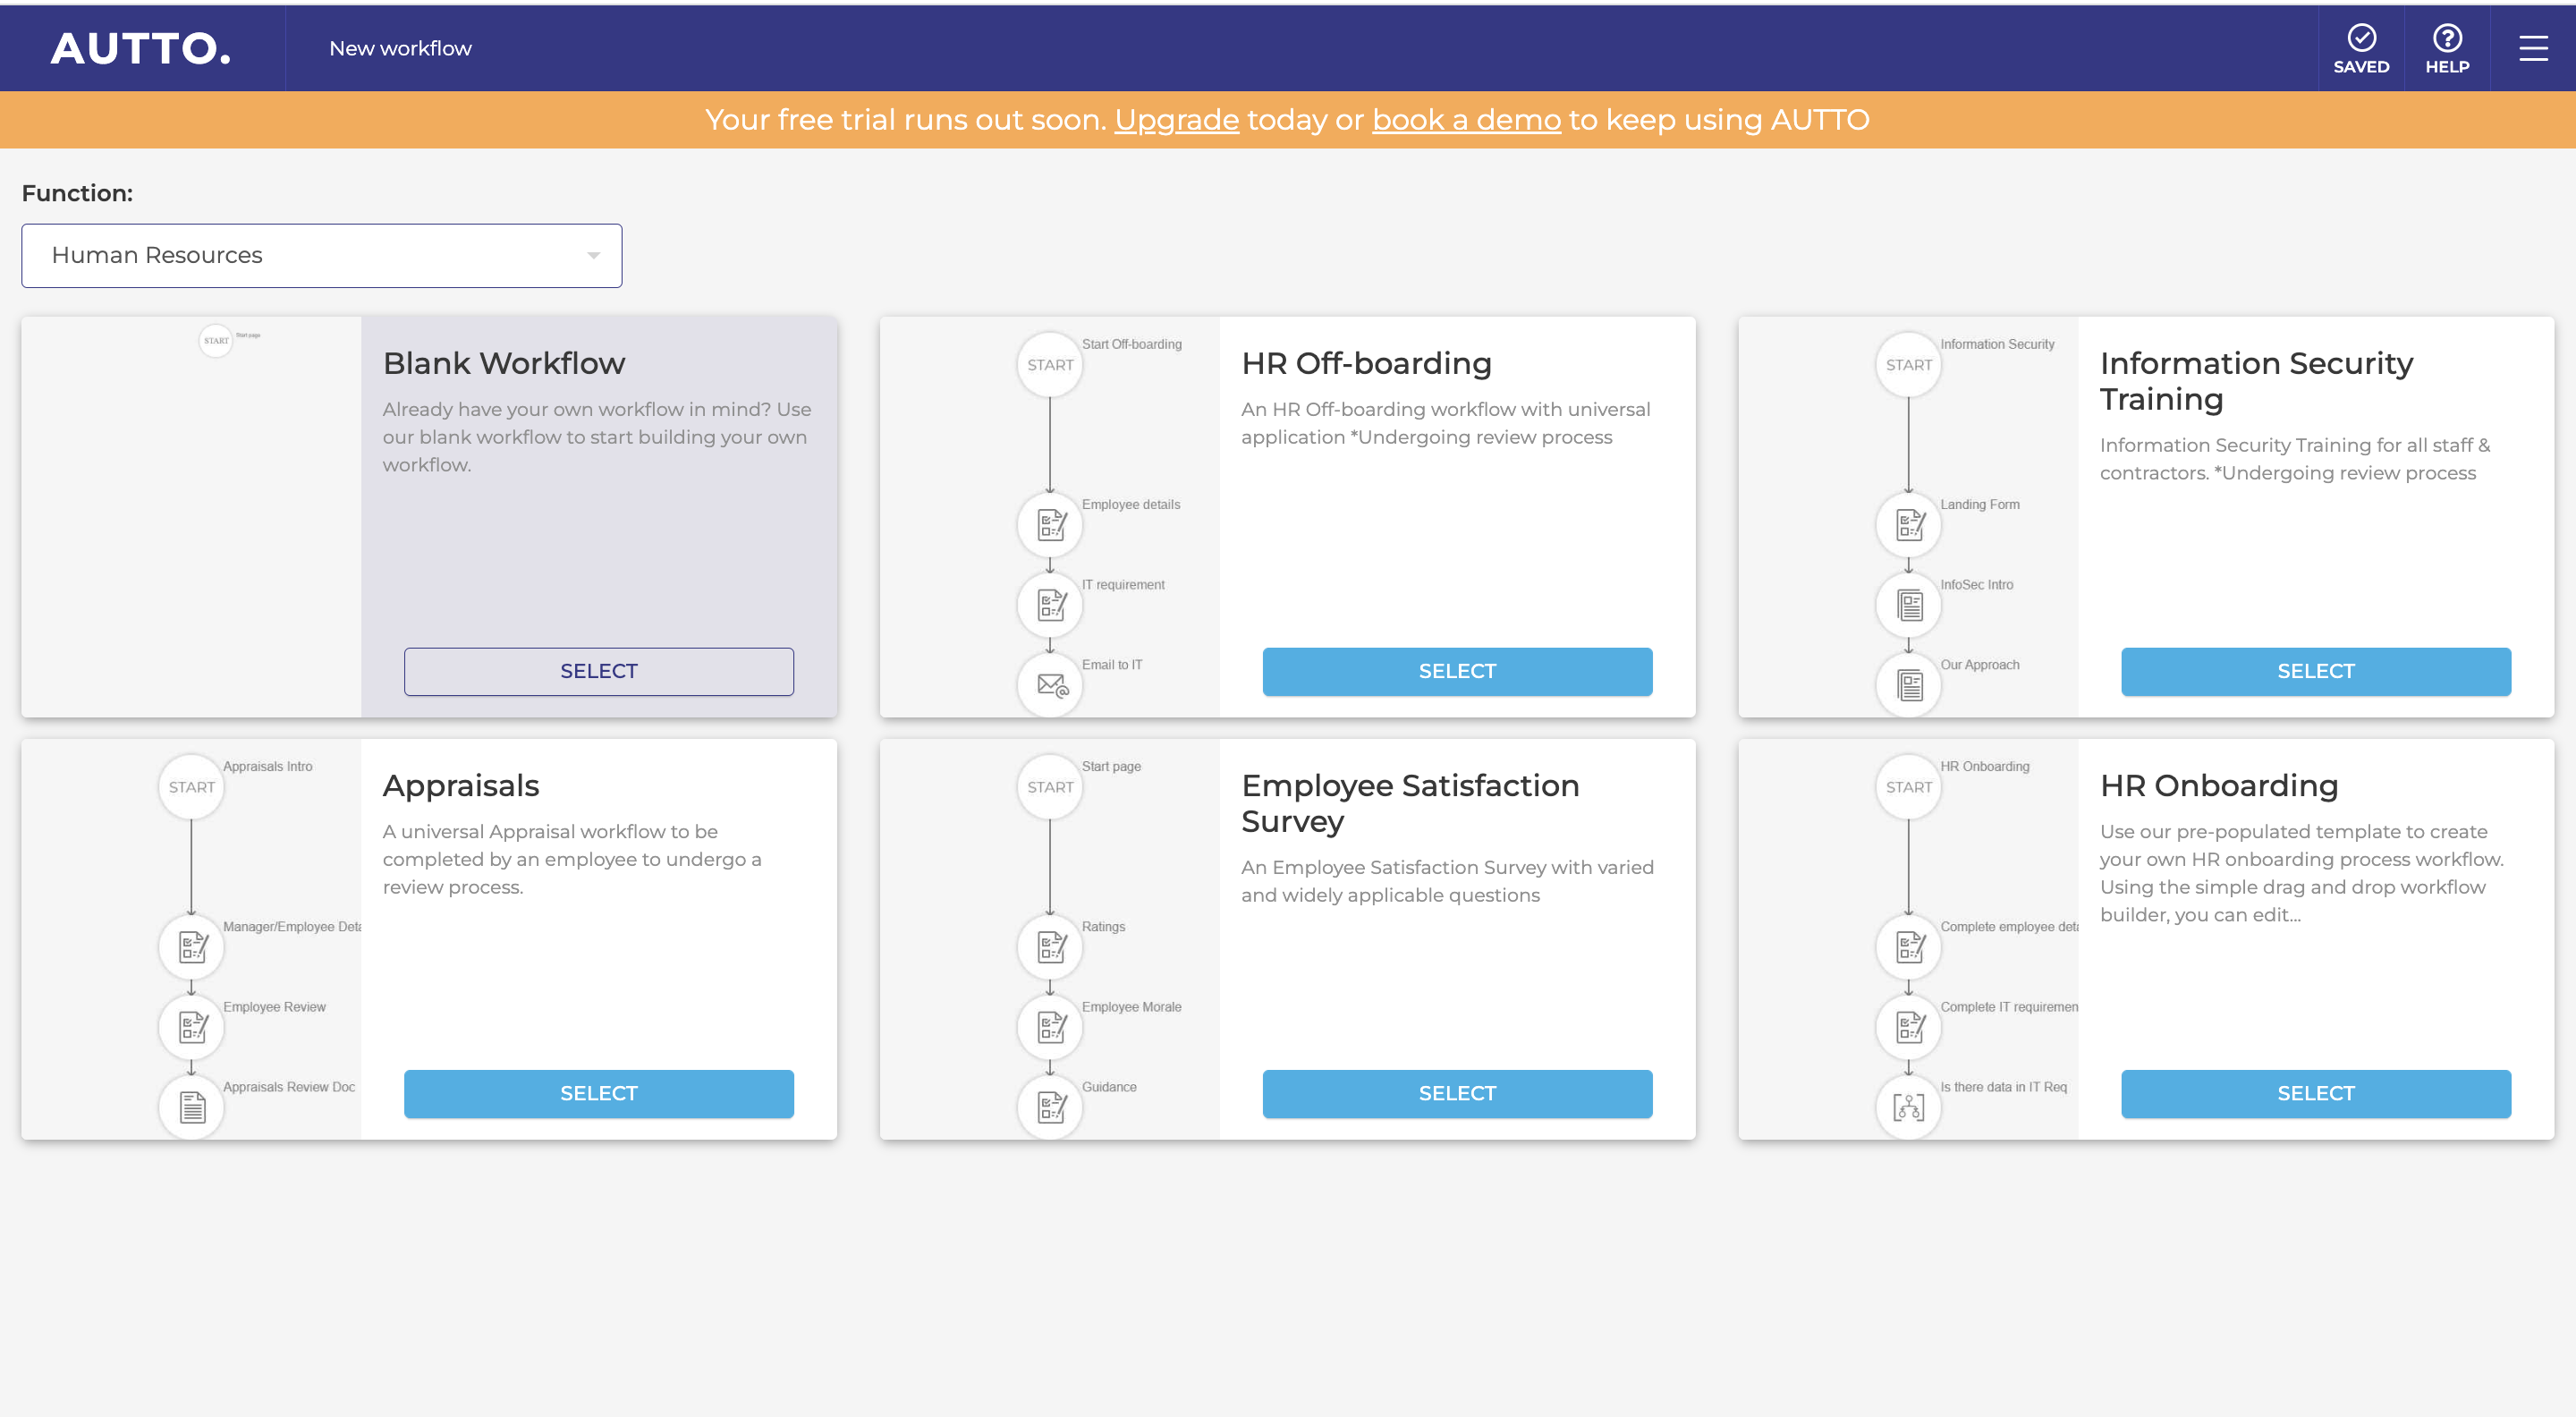Image resolution: width=2576 pixels, height=1417 pixels.
Task: Open the Human Resources combo box
Action: tap(321, 256)
